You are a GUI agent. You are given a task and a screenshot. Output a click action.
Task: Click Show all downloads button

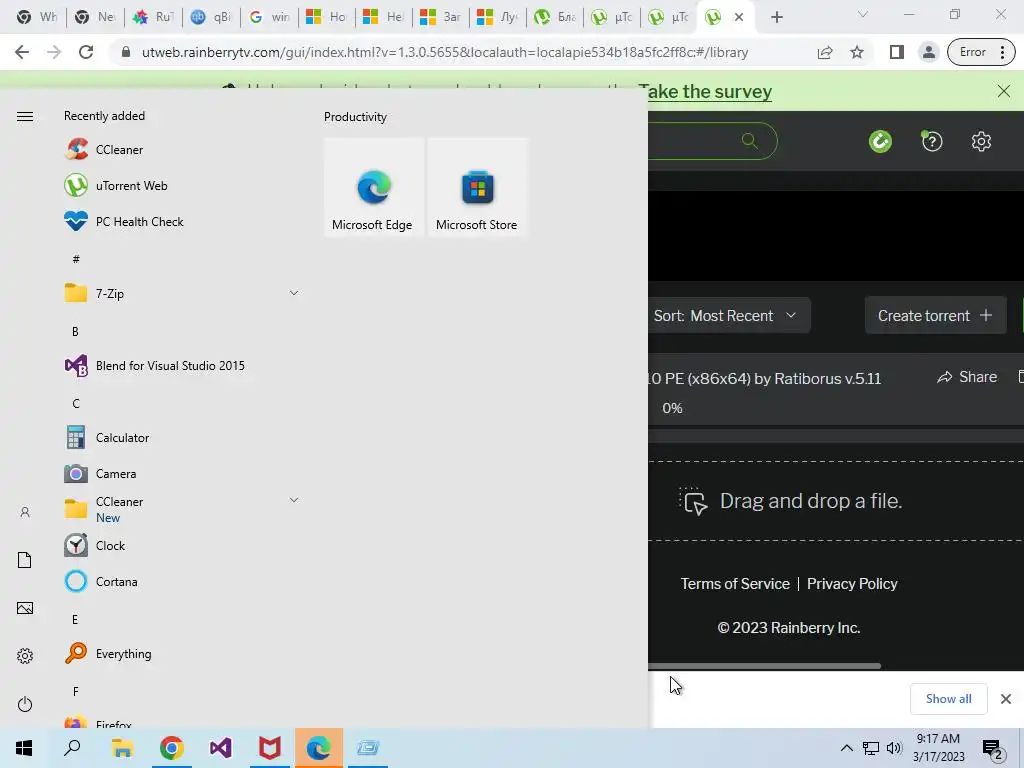pyautogui.click(x=948, y=699)
